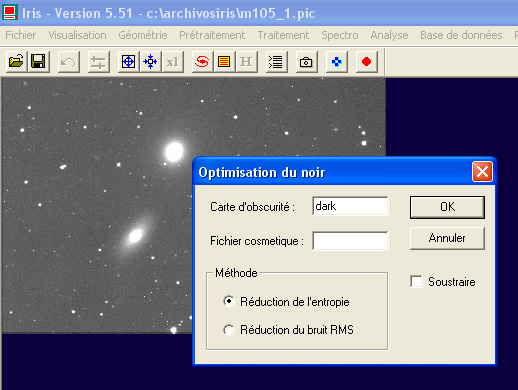Click the Annuler button
Image resolution: width=518 pixels, height=390 pixels.
(x=447, y=238)
